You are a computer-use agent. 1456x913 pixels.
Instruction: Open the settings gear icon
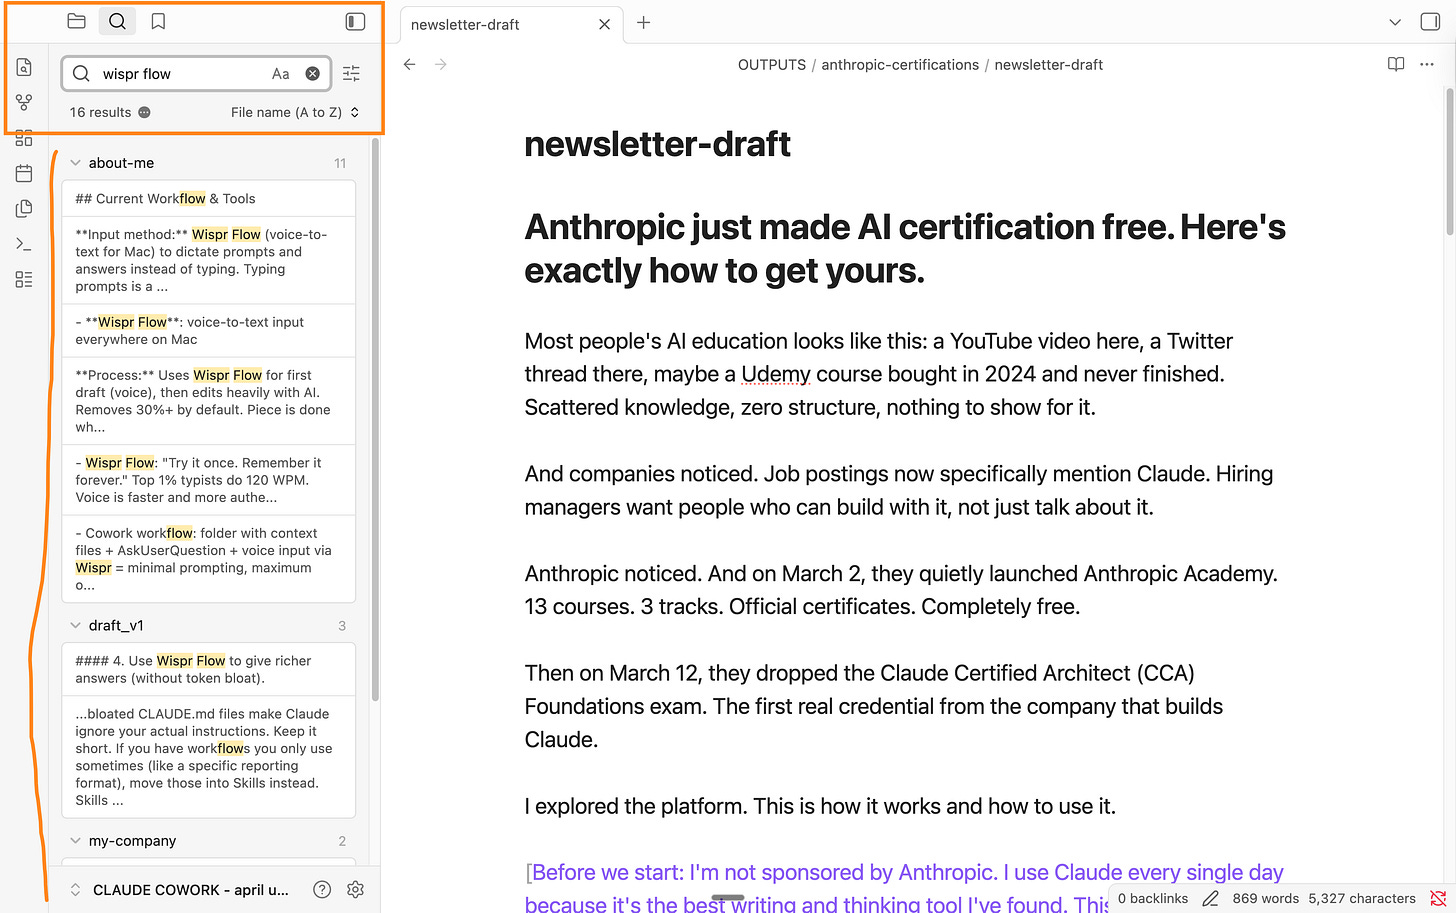tap(355, 889)
